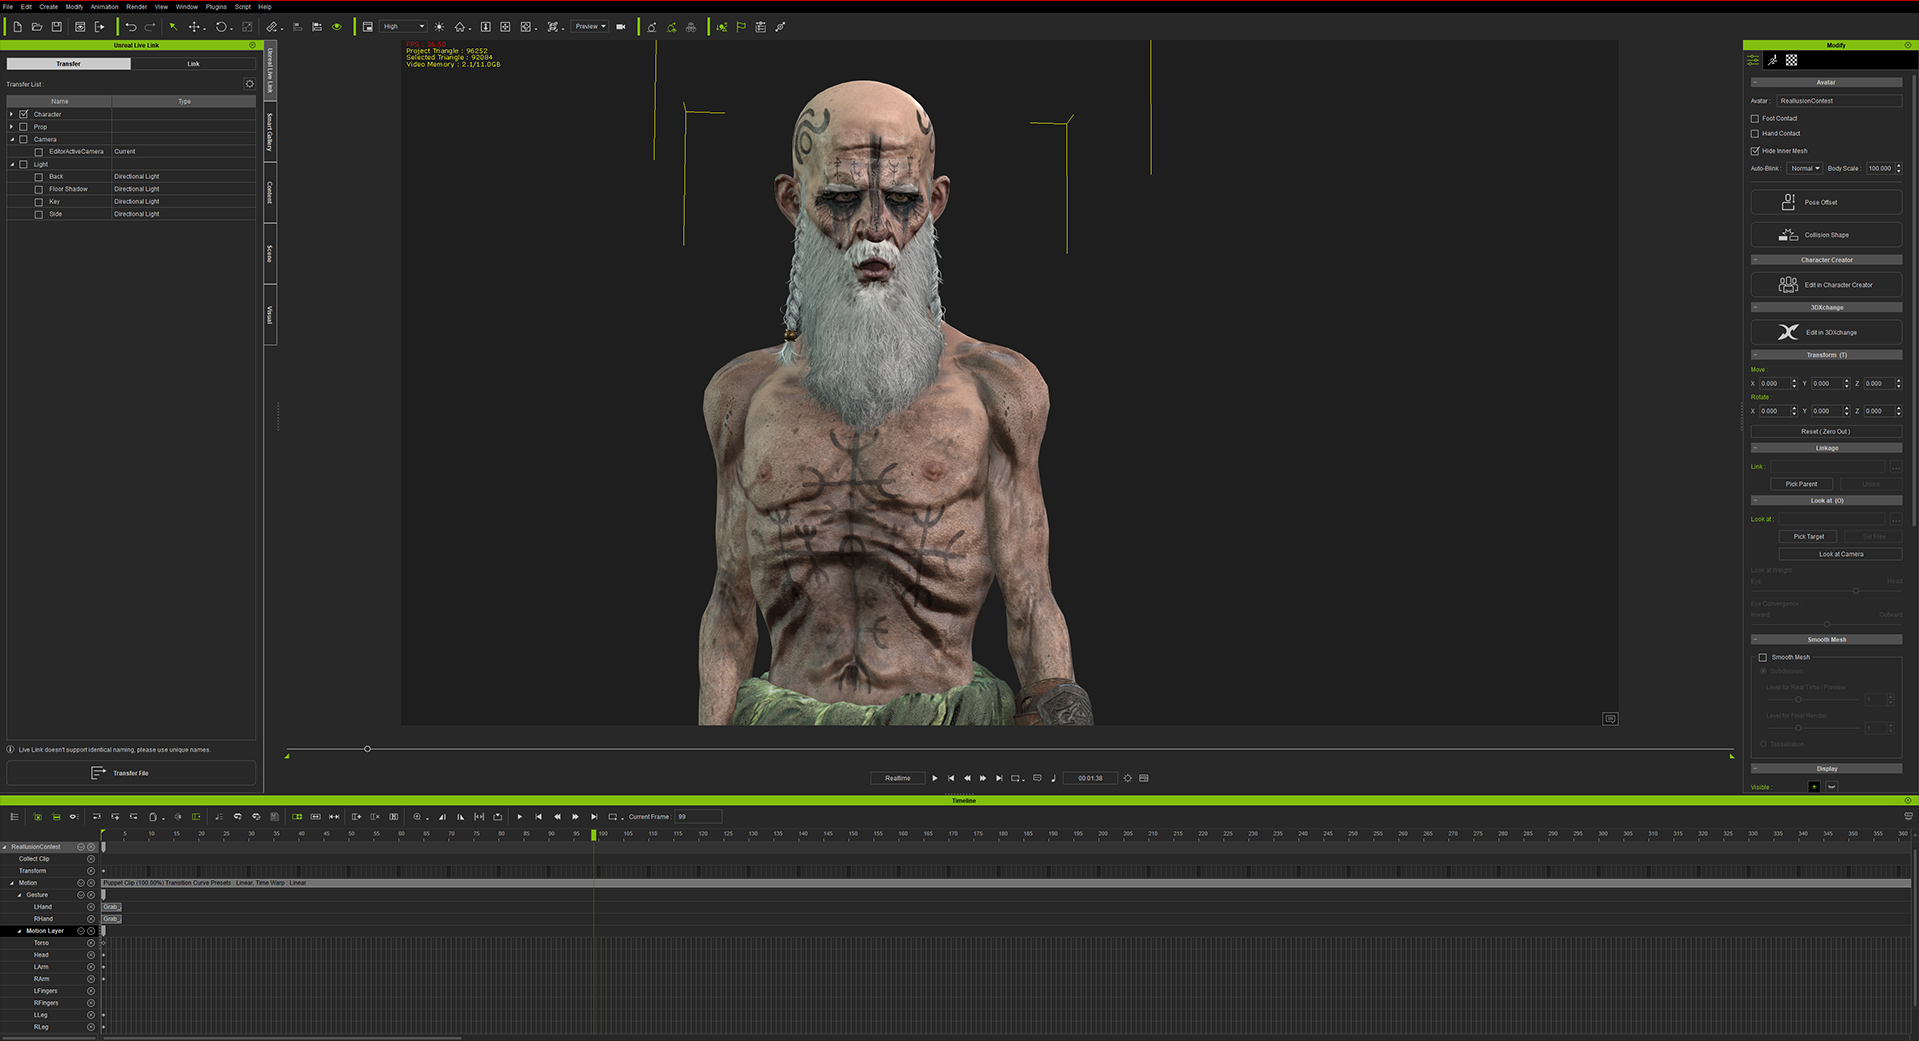The width and height of the screenshot is (1919, 1041).
Task: Collapse the Gesture track
Action: pos(19,895)
